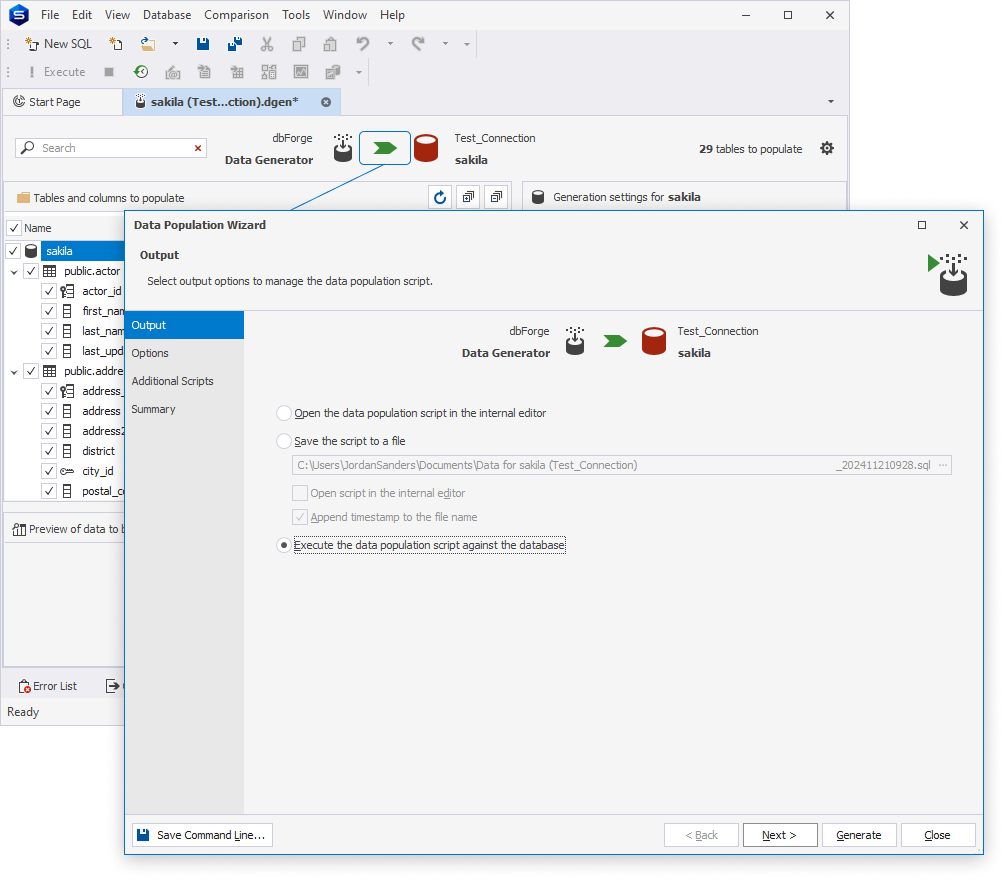Select Open script in internal editor radio
This screenshot has height=880, width=1004.
click(284, 413)
